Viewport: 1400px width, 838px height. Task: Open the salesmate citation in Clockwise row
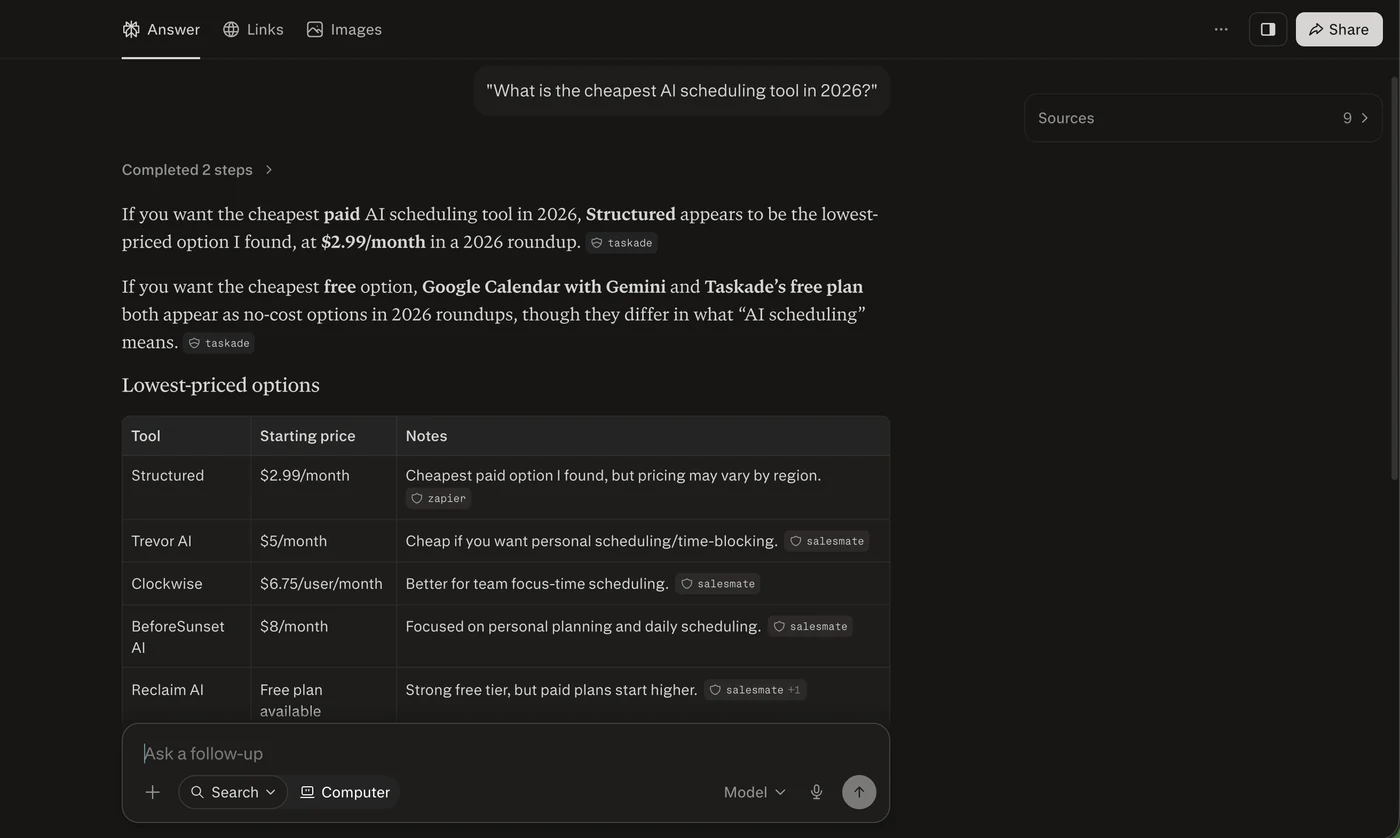(718, 584)
